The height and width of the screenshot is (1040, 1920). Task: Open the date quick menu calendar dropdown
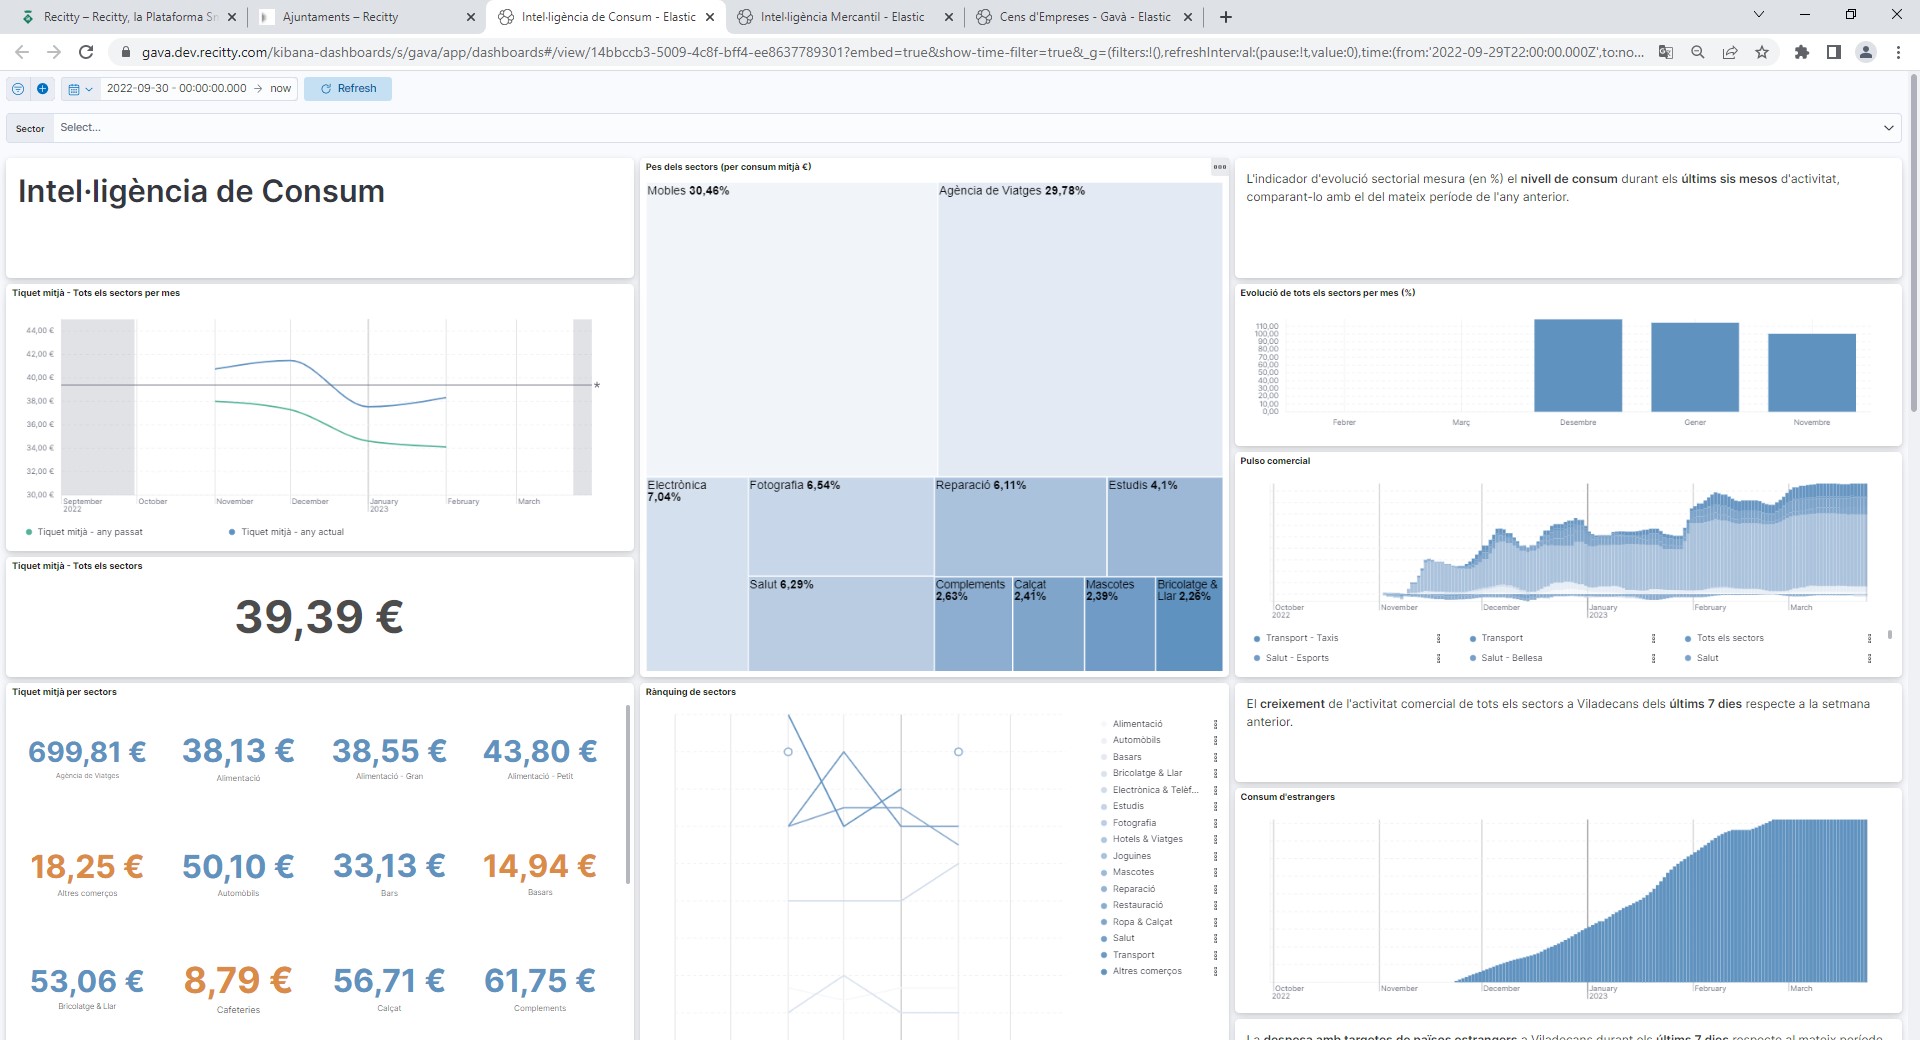tap(80, 89)
